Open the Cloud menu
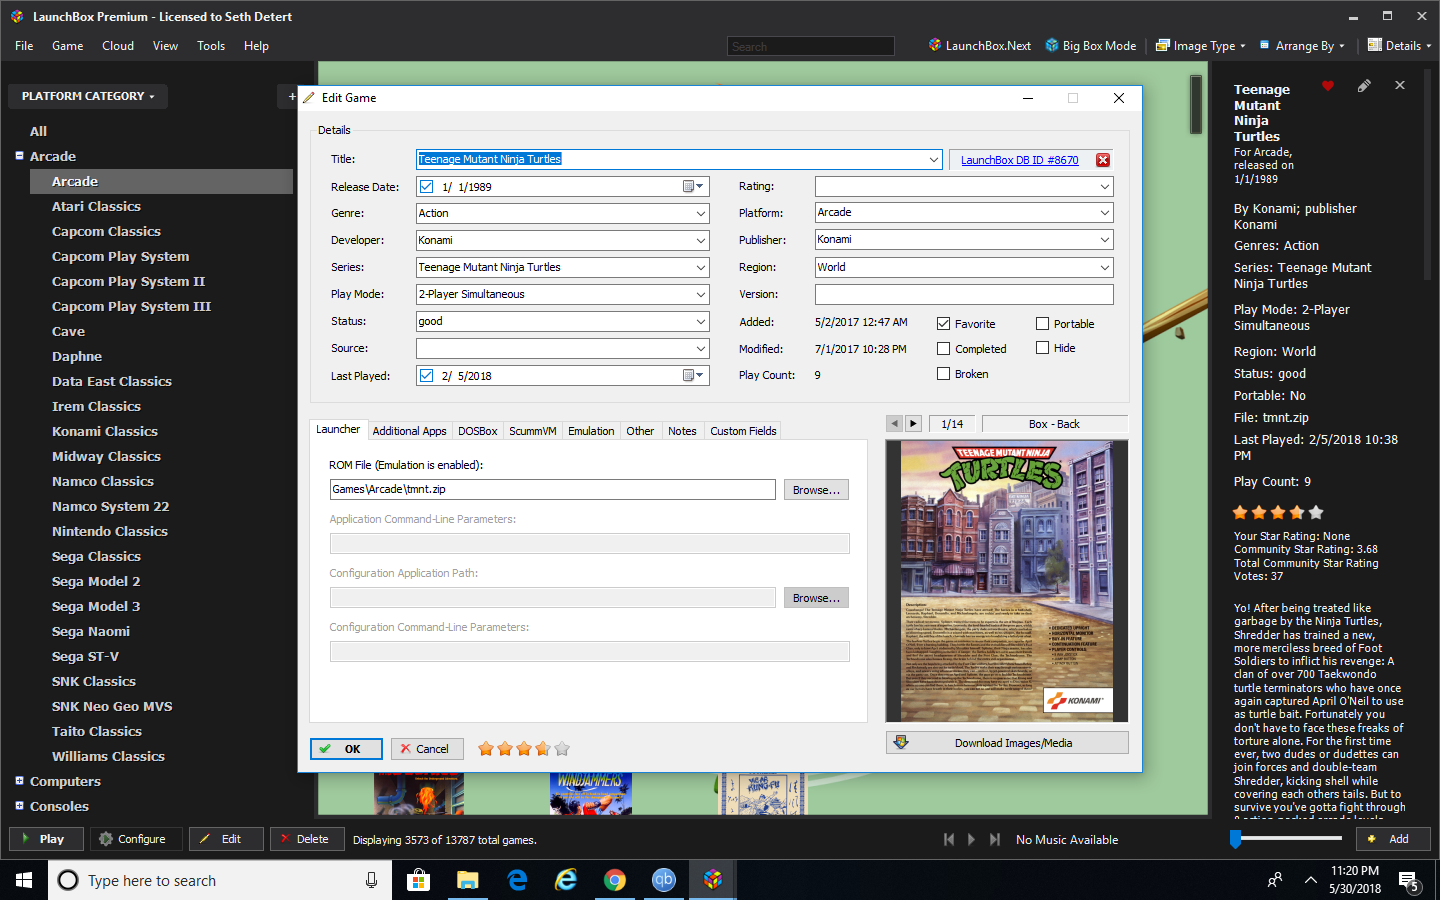This screenshot has height=900, width=1440. (x=118, y=46)
